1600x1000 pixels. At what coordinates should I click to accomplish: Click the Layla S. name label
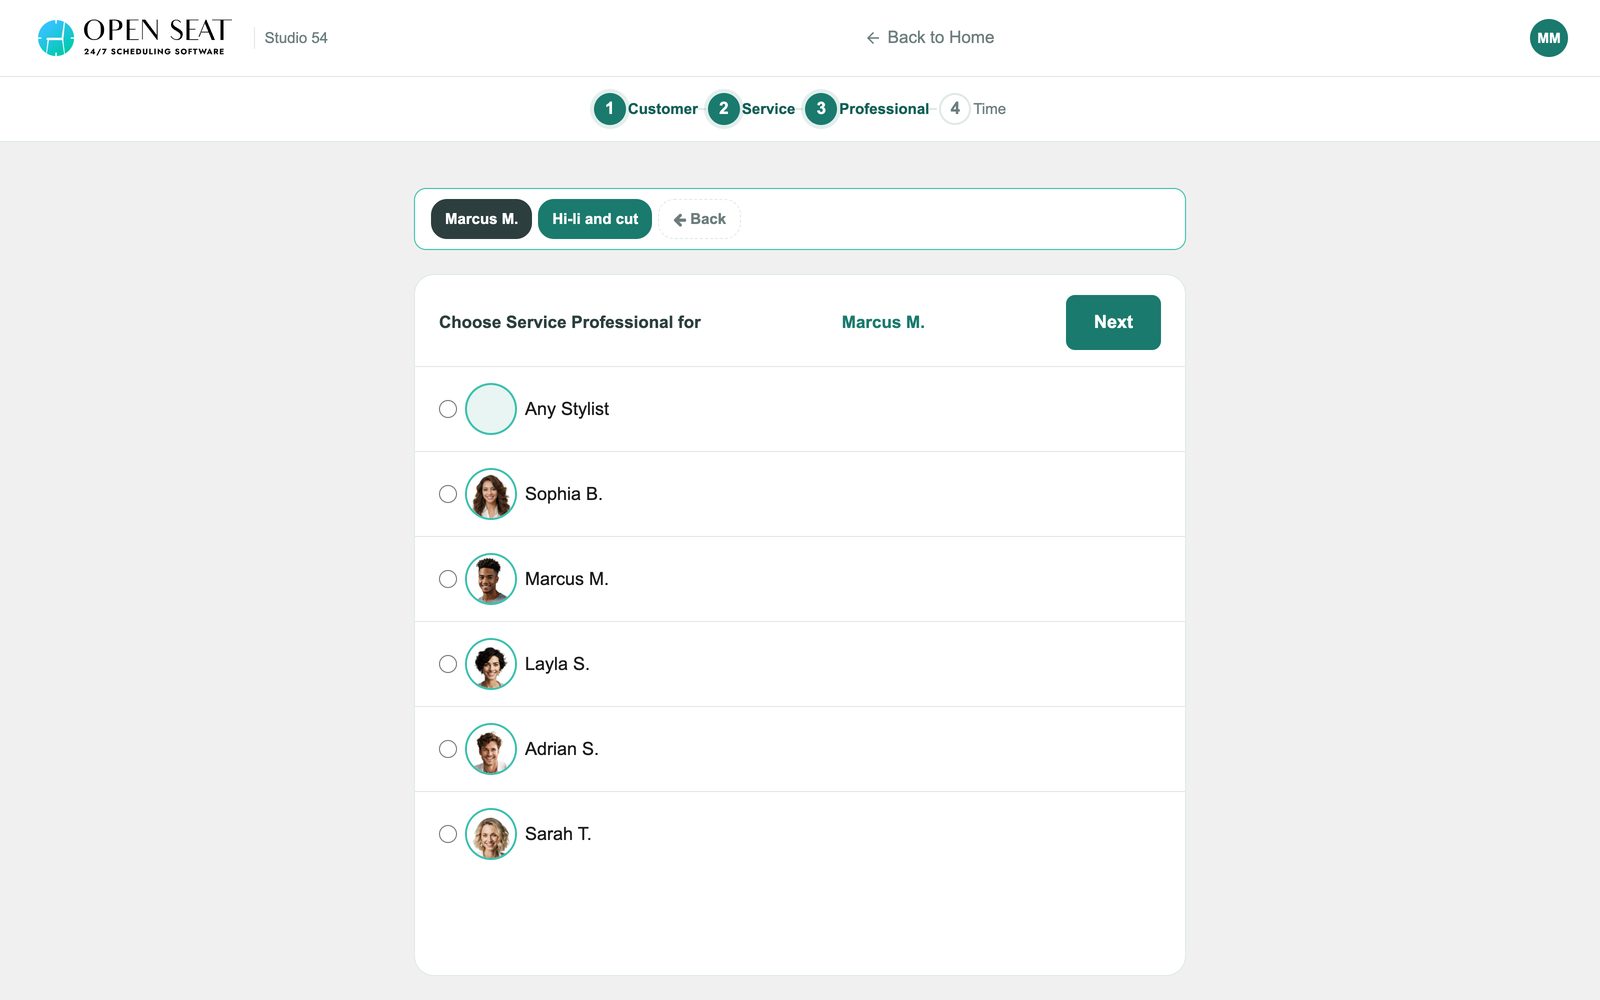point(557,664)
